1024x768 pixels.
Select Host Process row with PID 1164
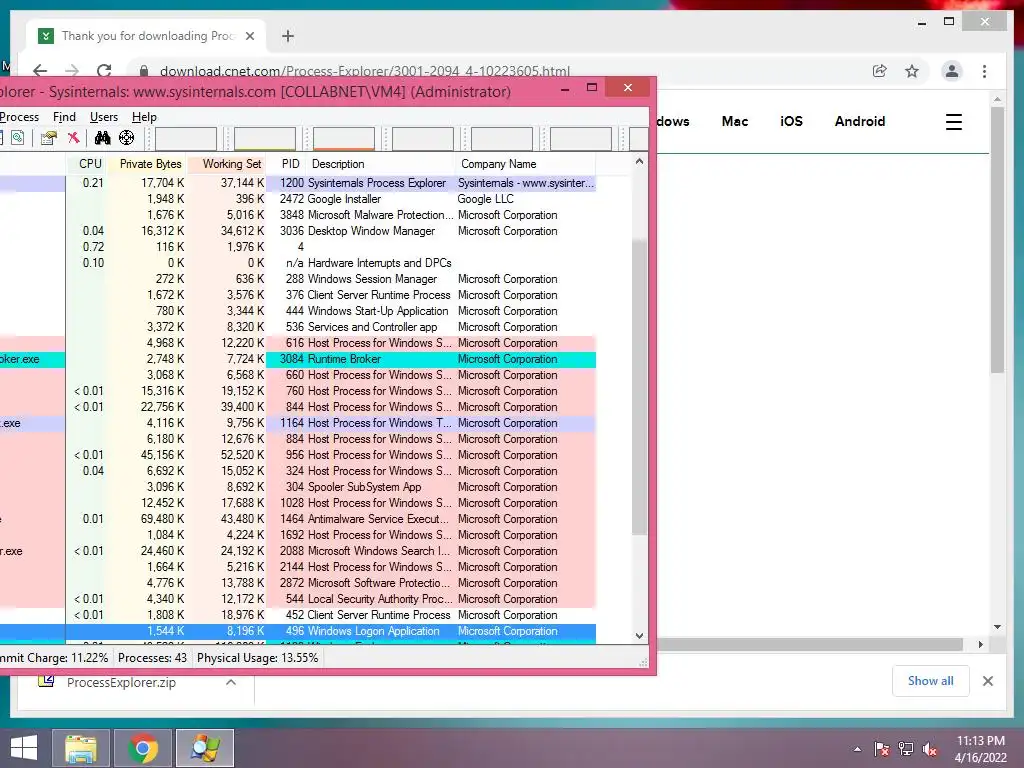coord(298,423)
